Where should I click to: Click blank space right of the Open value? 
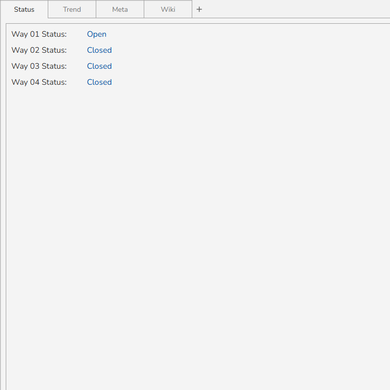point(247,34)
